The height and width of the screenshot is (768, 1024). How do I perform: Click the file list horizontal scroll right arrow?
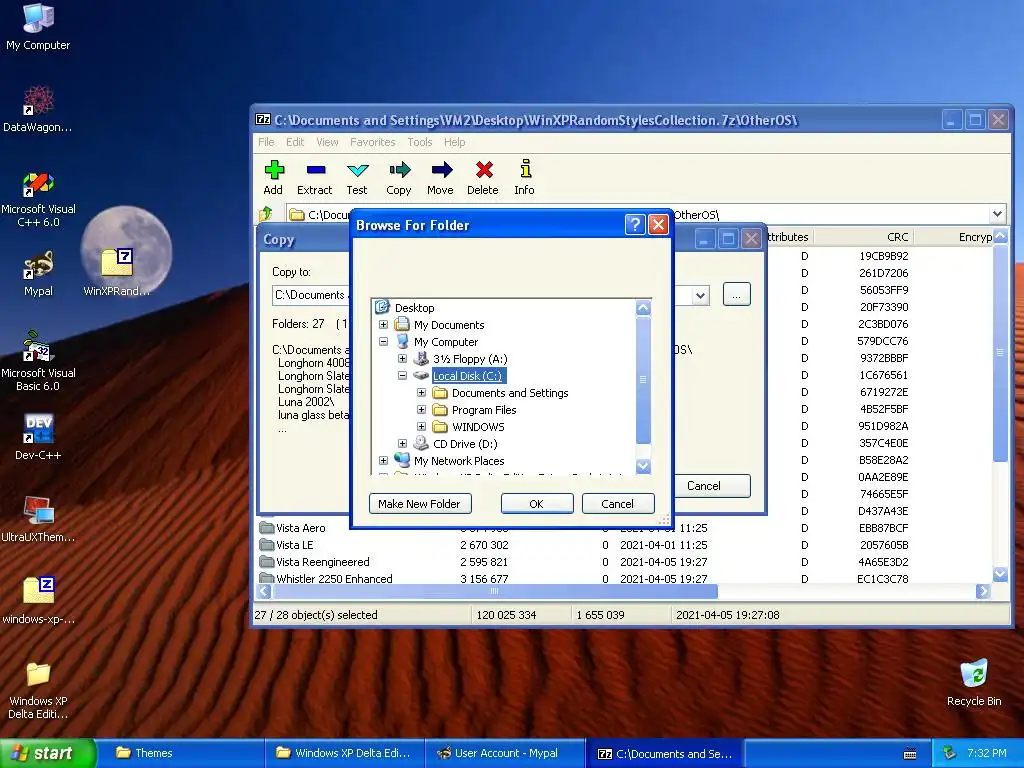tap(983, 592)
